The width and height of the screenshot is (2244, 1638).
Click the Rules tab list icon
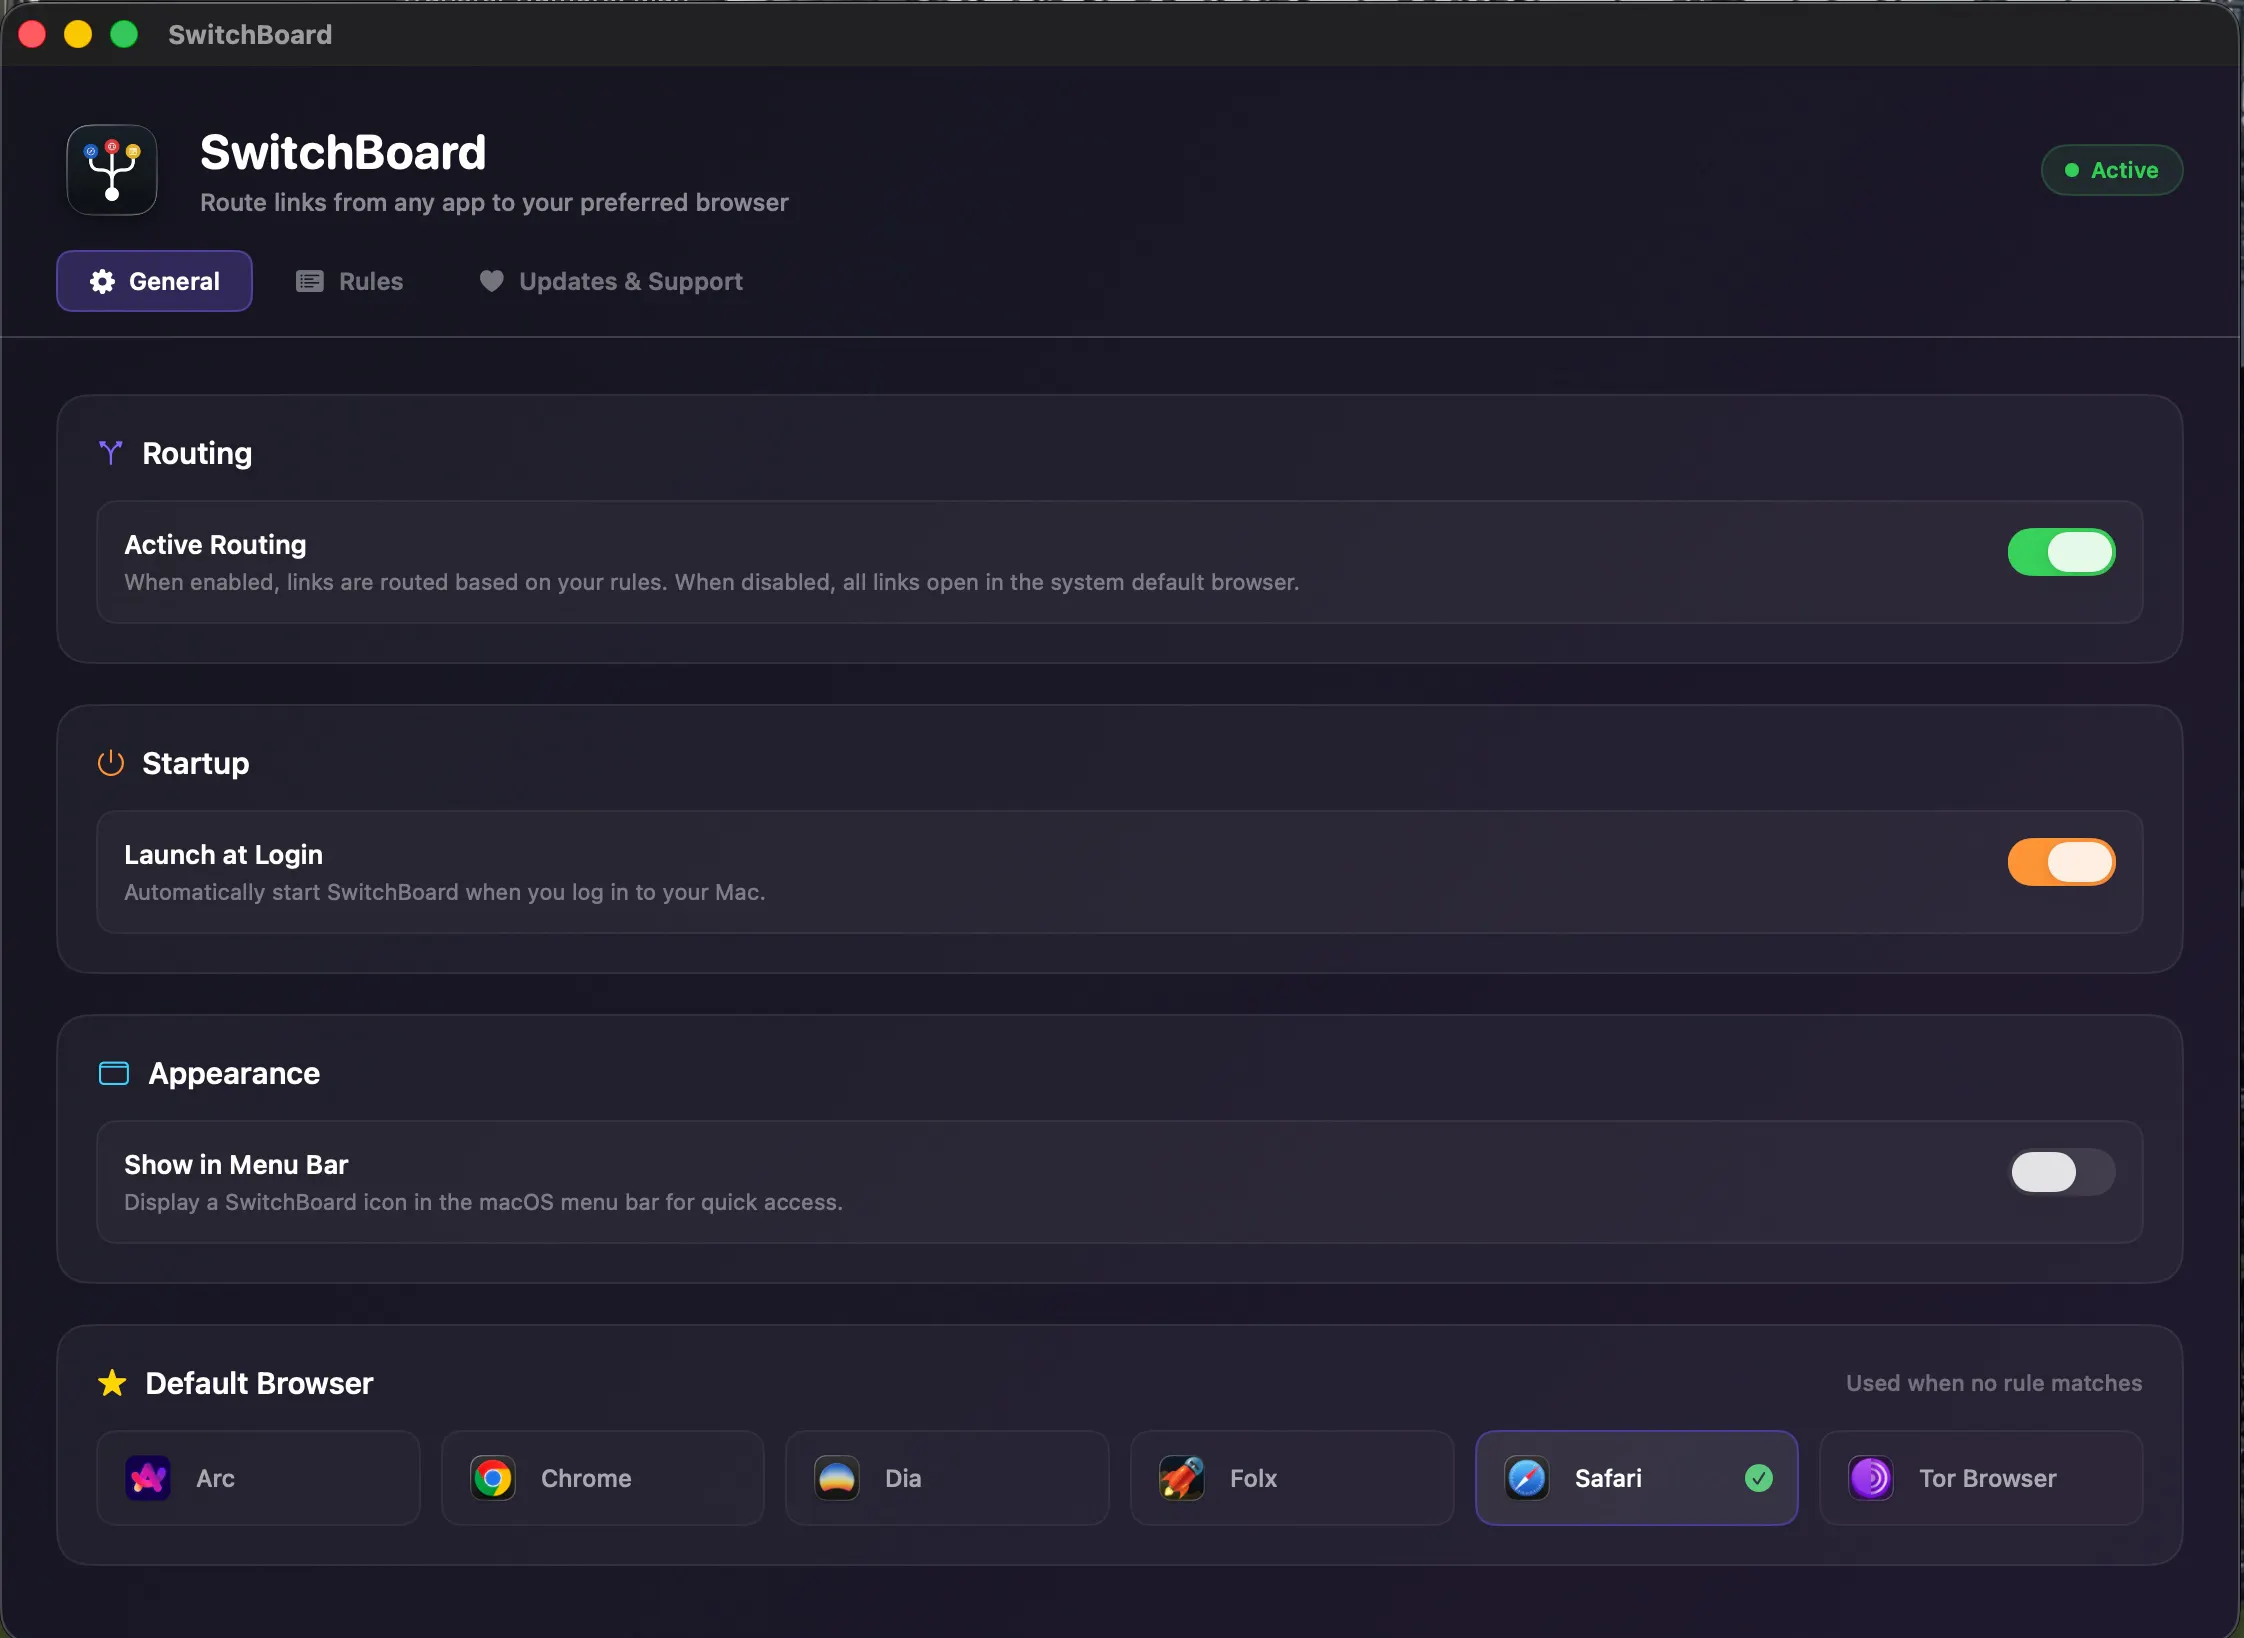[x=310, y=282]
